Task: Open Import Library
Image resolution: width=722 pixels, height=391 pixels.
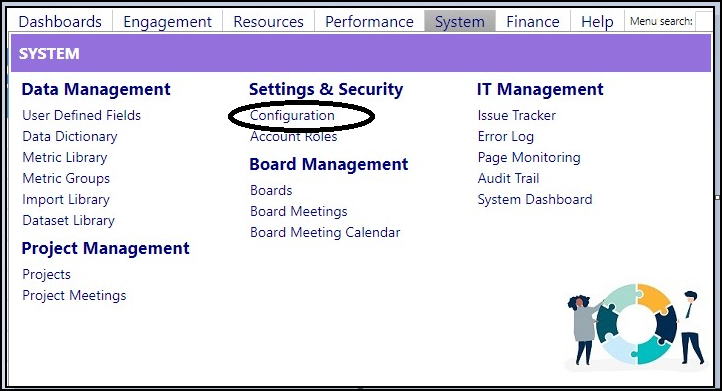Action: 66,199
